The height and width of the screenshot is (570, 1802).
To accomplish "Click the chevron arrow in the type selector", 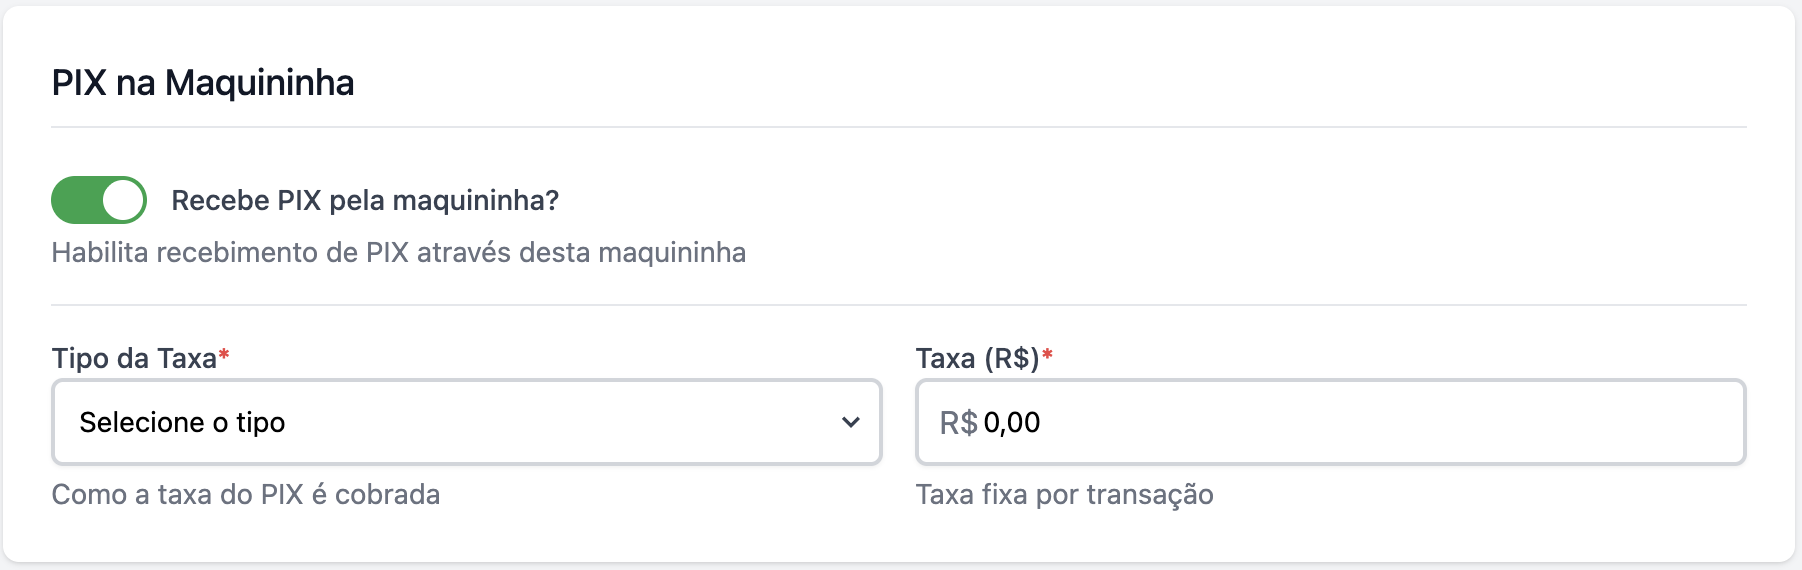I will (851, 422).
